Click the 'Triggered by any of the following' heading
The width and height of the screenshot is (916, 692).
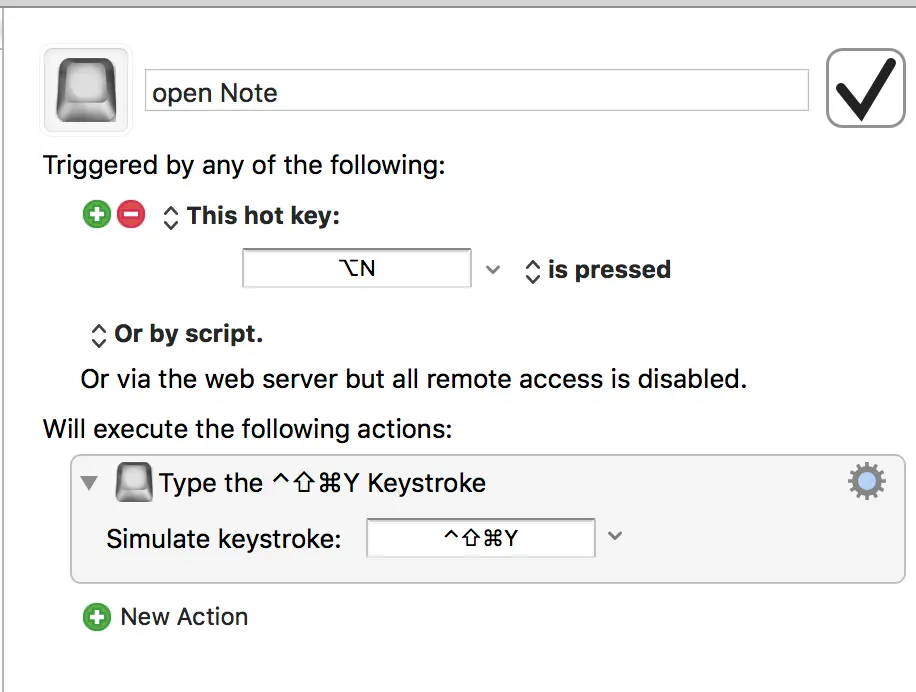244,164
